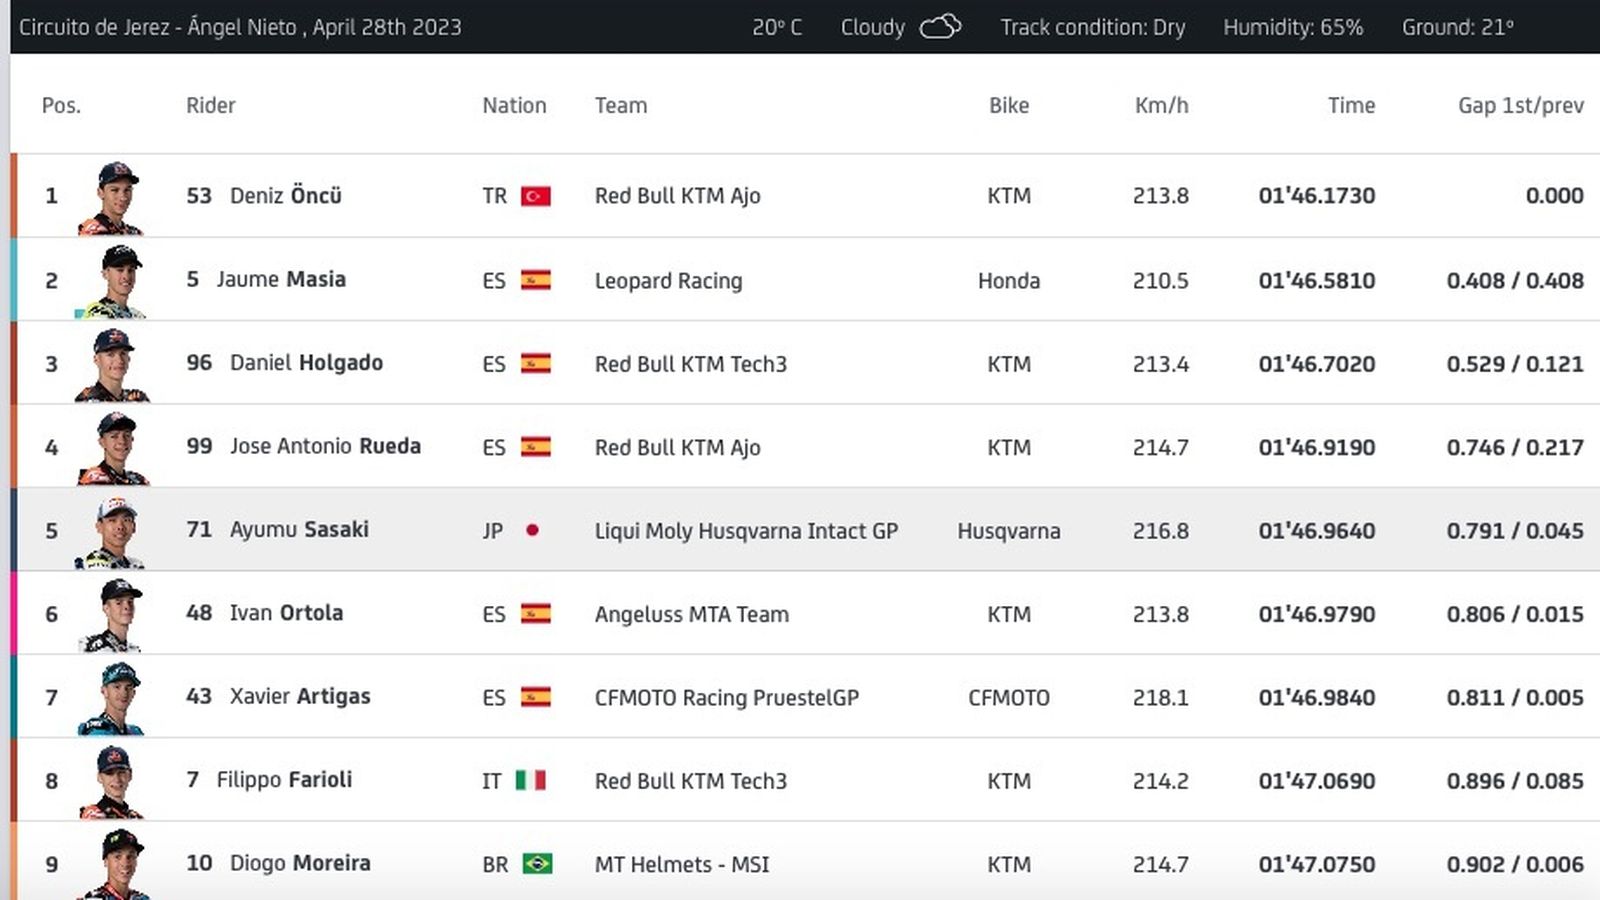This screenshot has width=1600, height=900.
Task: Select the Brazilian flag beside Diogo Moreira
Action: coord(538,864)
